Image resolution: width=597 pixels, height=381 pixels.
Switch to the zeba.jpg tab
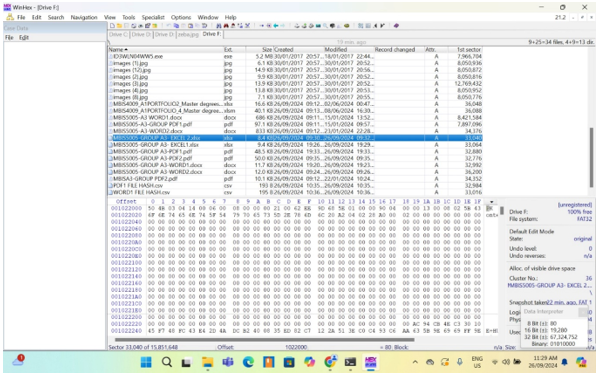(188, 34)
